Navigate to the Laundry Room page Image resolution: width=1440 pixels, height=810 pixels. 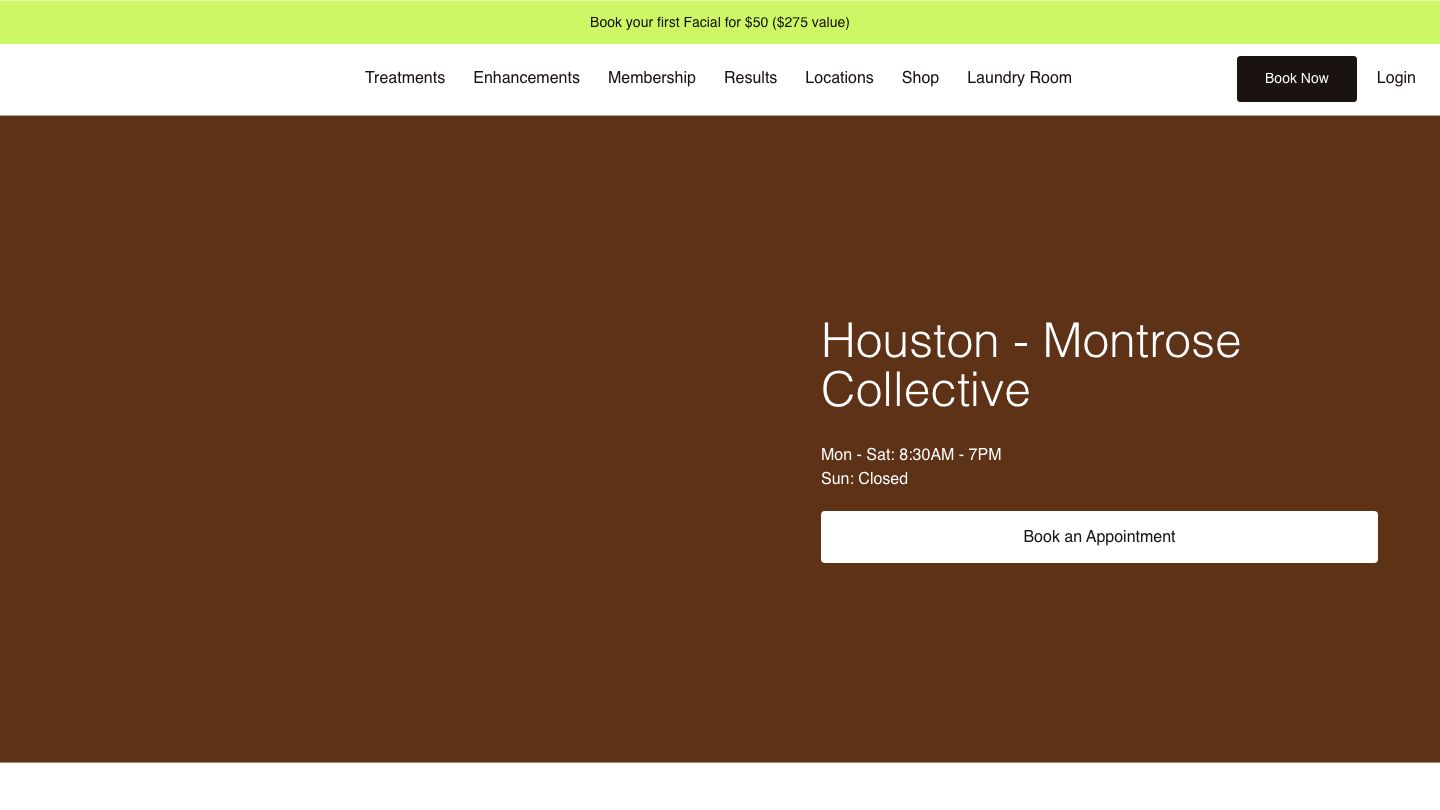point(1019,78)
